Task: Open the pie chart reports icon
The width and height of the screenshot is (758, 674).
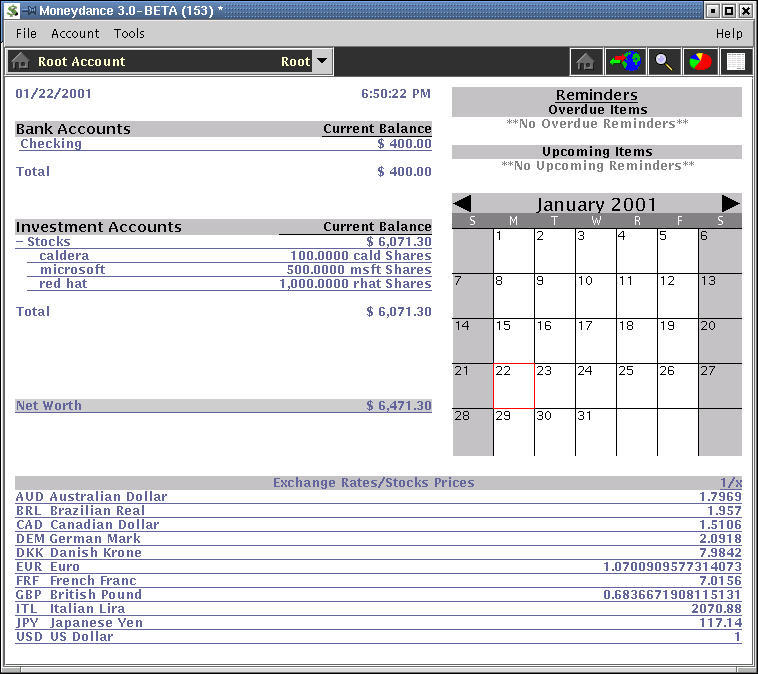Action: 700,61
